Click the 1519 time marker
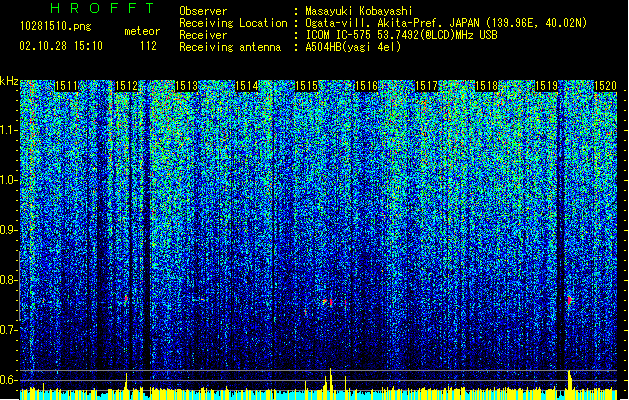This screenshot has width=629, height=400. coord(547,86)
